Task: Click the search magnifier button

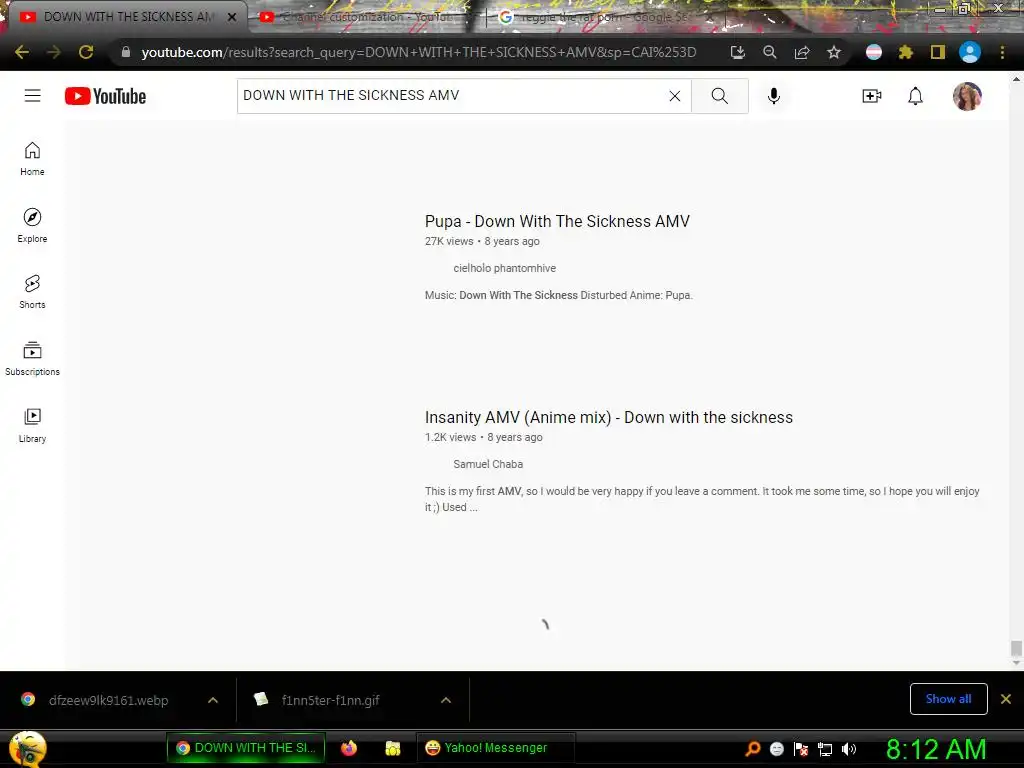Action: (720, 96)
